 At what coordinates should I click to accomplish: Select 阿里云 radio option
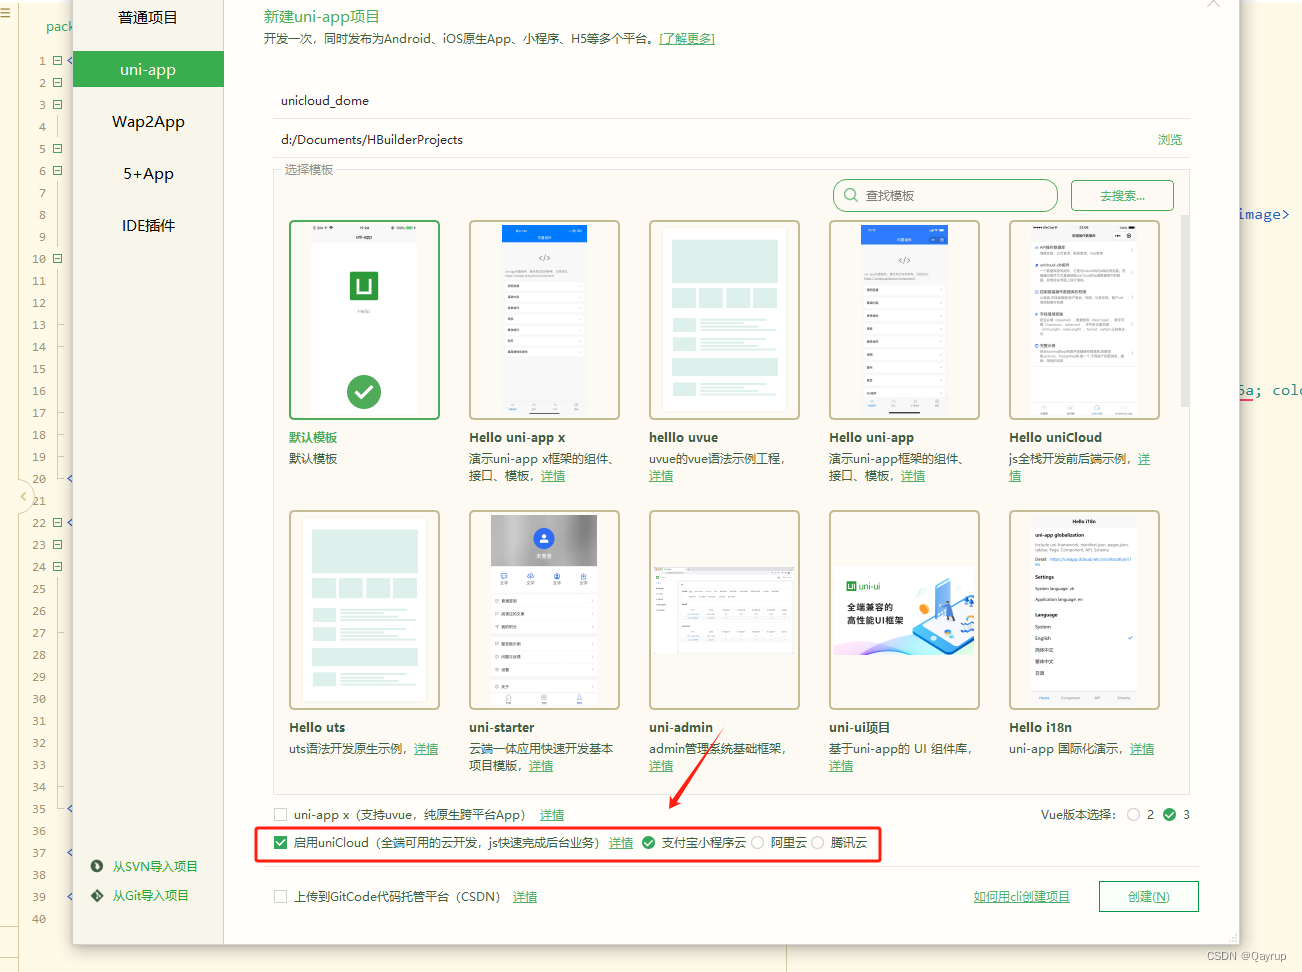(758, 843)
